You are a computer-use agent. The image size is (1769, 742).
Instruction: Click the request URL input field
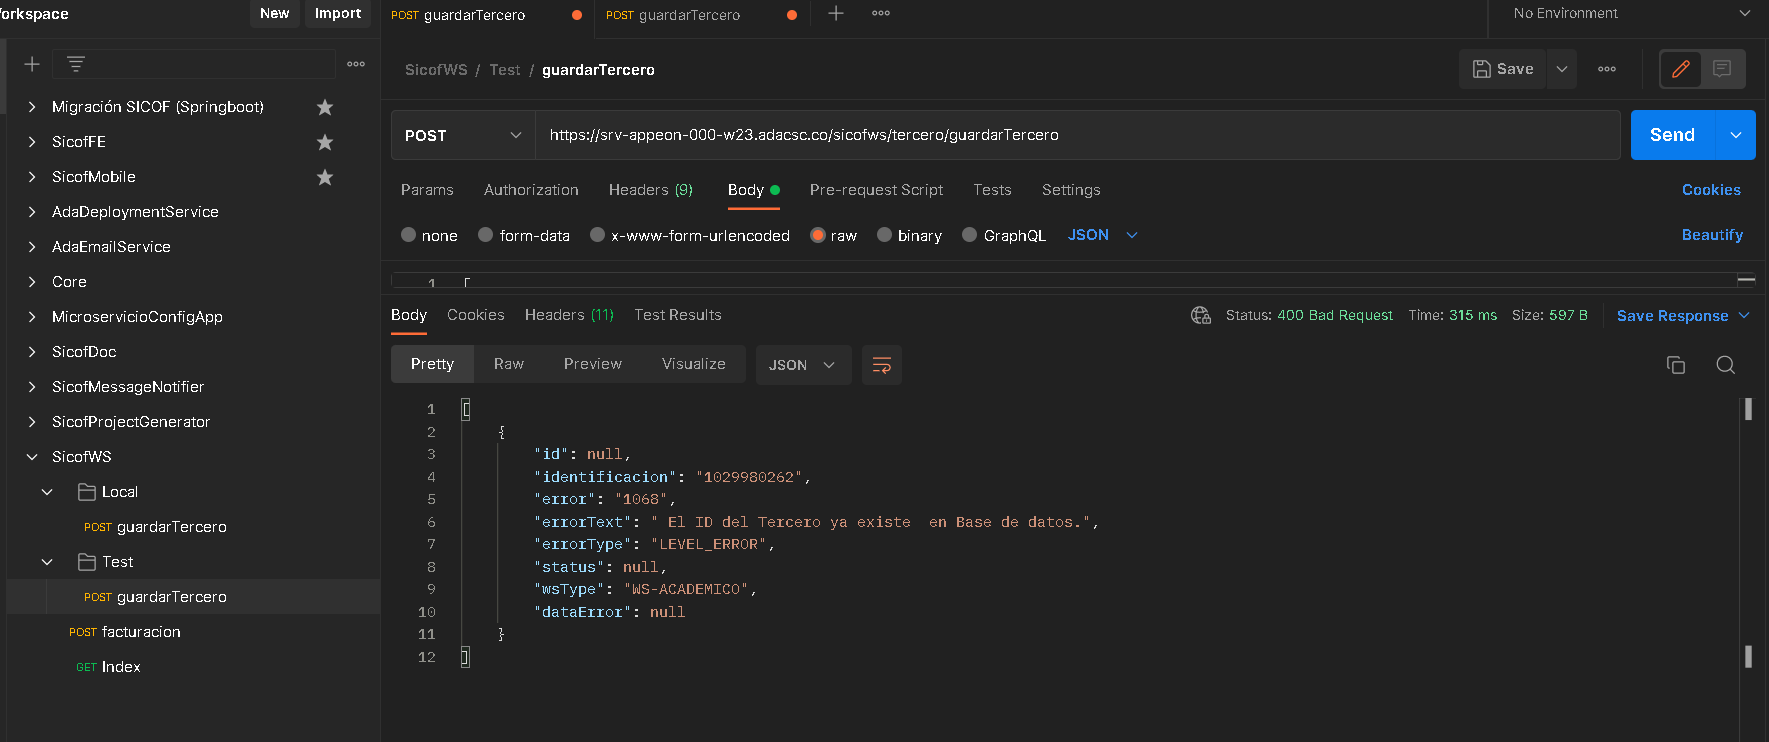pyautogui.click(x=1075, y=135)
